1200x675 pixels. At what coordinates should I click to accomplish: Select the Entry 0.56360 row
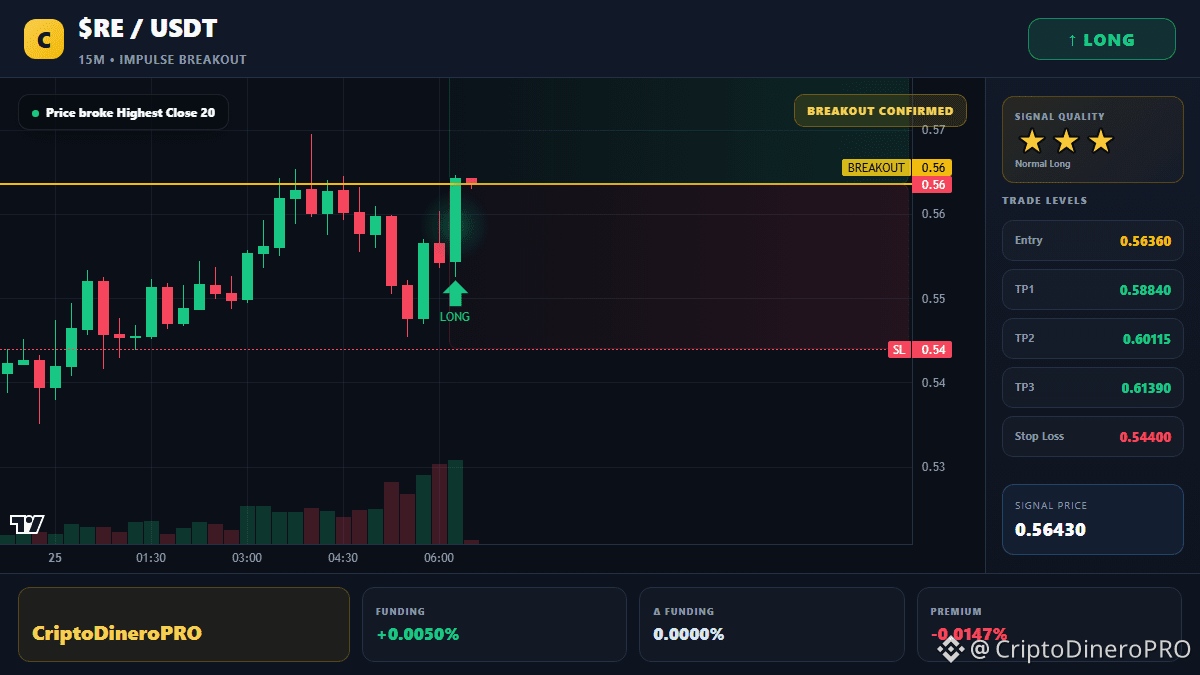pyautogui.click(x=1093, y=240)
